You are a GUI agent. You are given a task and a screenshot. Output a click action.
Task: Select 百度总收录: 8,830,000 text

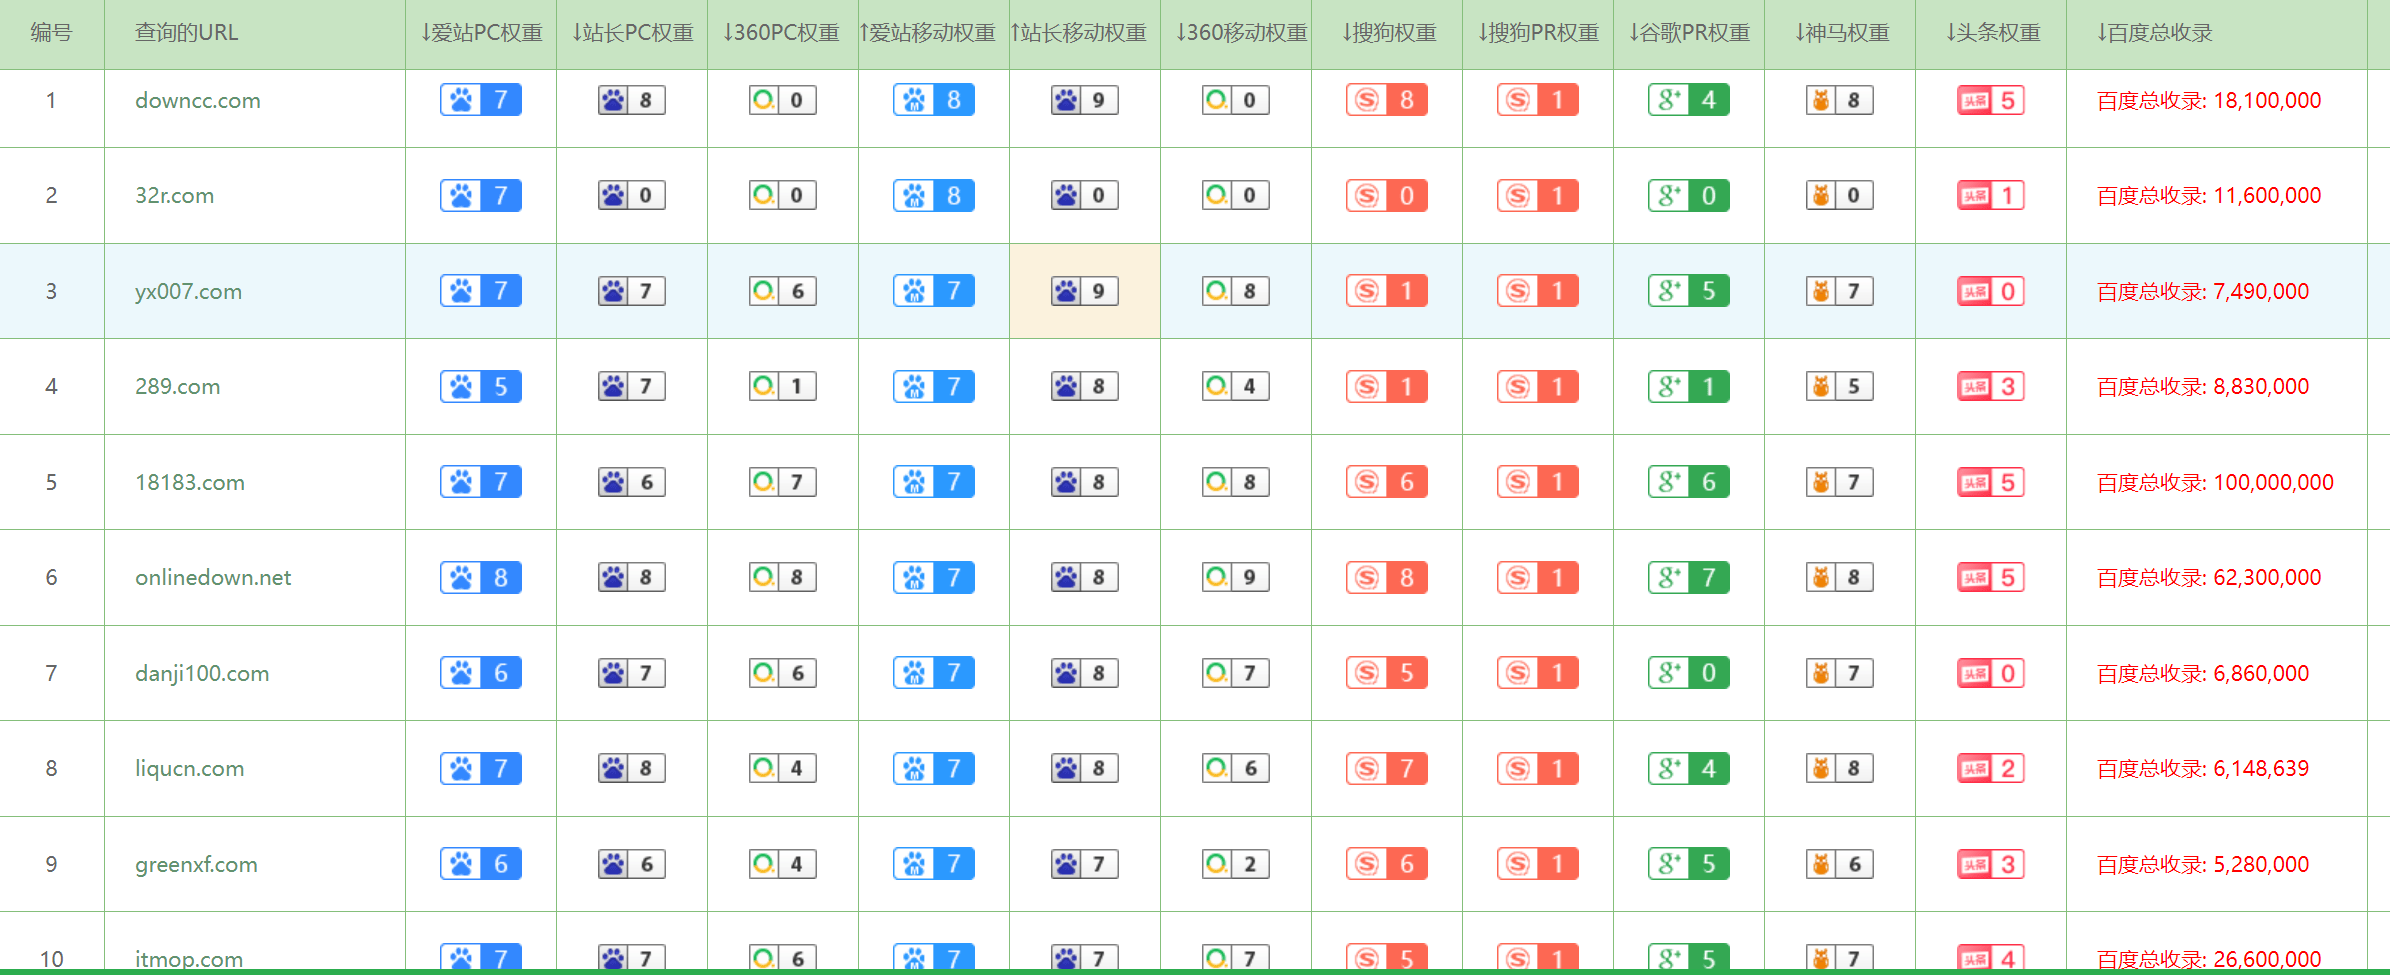(x=2203, y=386)
